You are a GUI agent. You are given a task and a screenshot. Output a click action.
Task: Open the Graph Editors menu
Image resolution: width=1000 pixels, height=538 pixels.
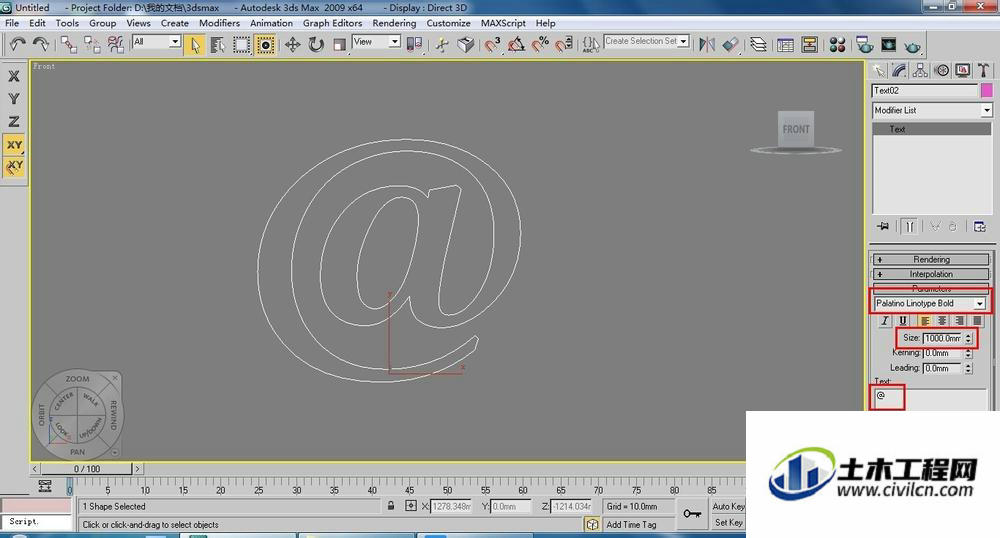click(x=332, y=23)
